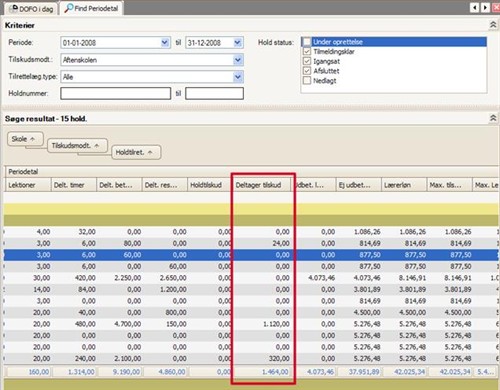Screen dimensions: 500x390
Task: Click the 1.314,00 Delt. timer total
Action: click(x=74, y=372)
